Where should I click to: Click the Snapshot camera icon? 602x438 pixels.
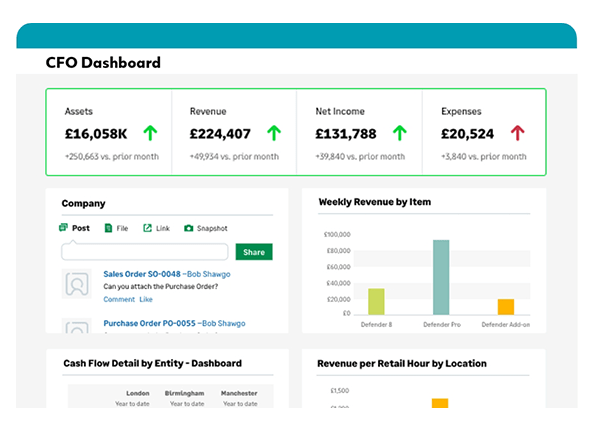click(188, 228)
